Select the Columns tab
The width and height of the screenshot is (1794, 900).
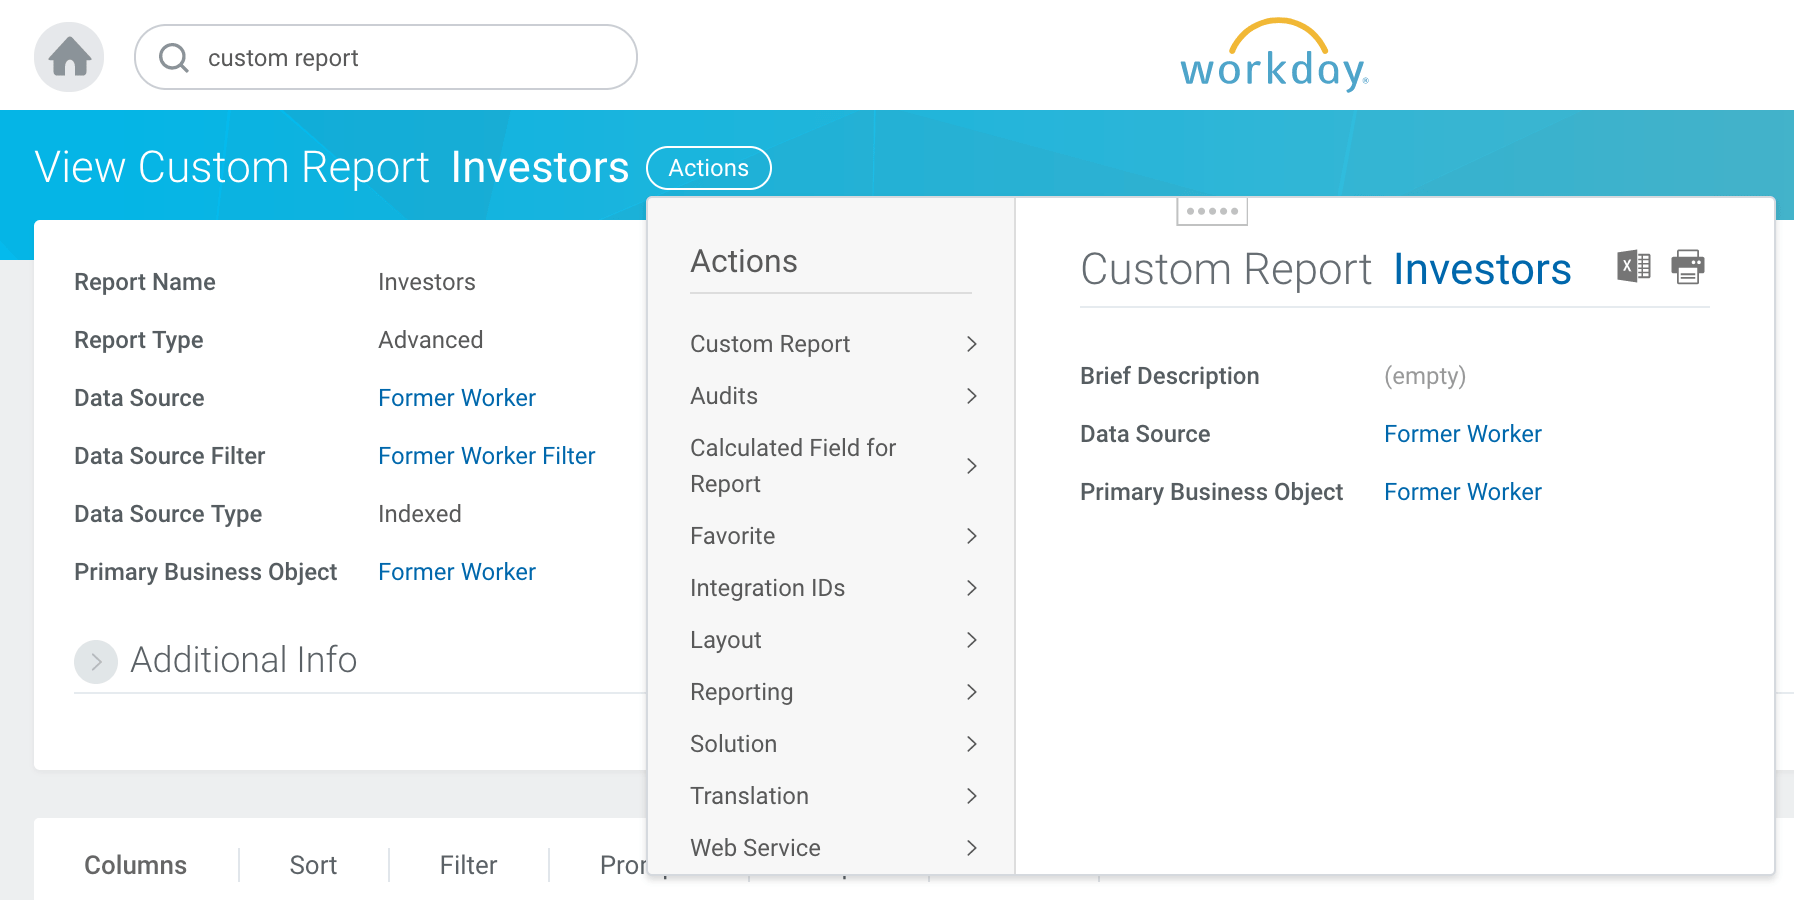(135, 865)
